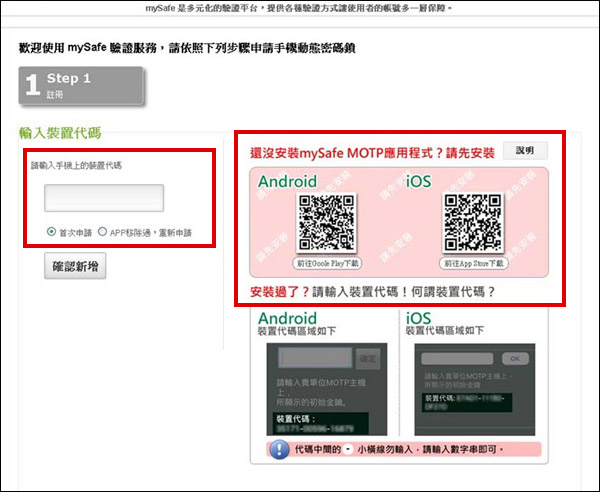Click the 確認新增 button
The height and width of the screenshot is (492, 600).
(x=75, y=266)
